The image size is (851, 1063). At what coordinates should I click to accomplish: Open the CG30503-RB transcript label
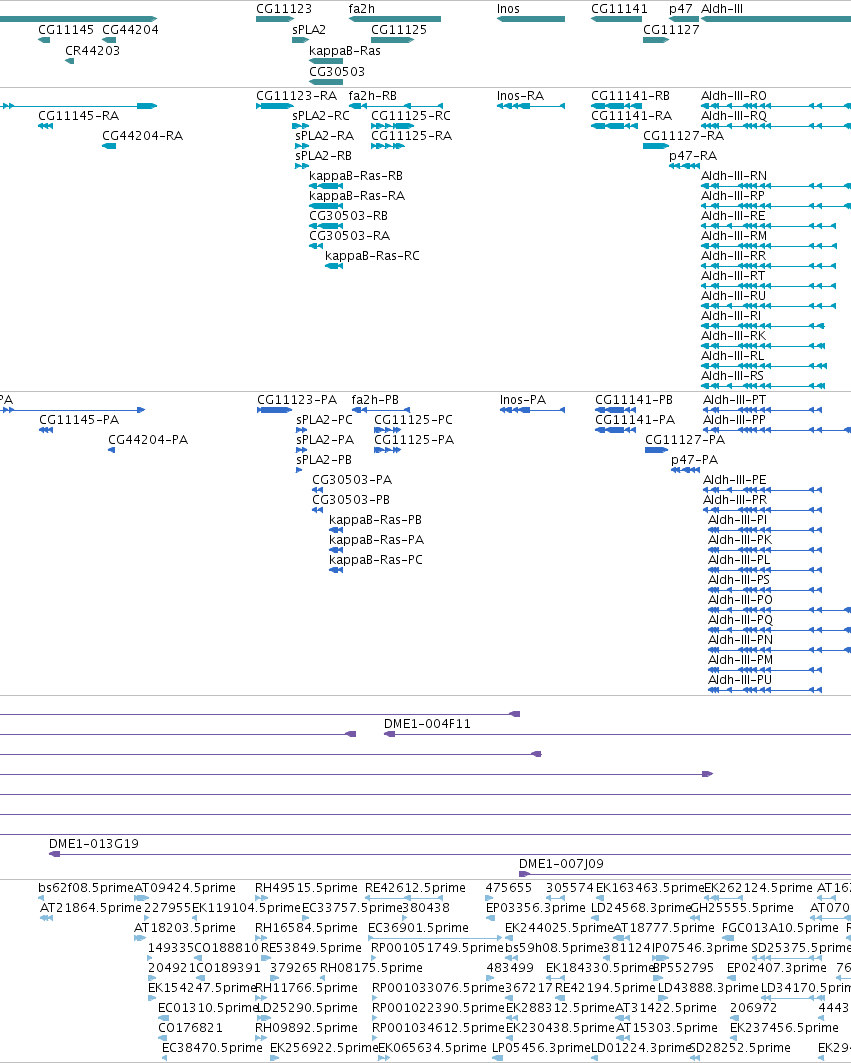(349, 216)
